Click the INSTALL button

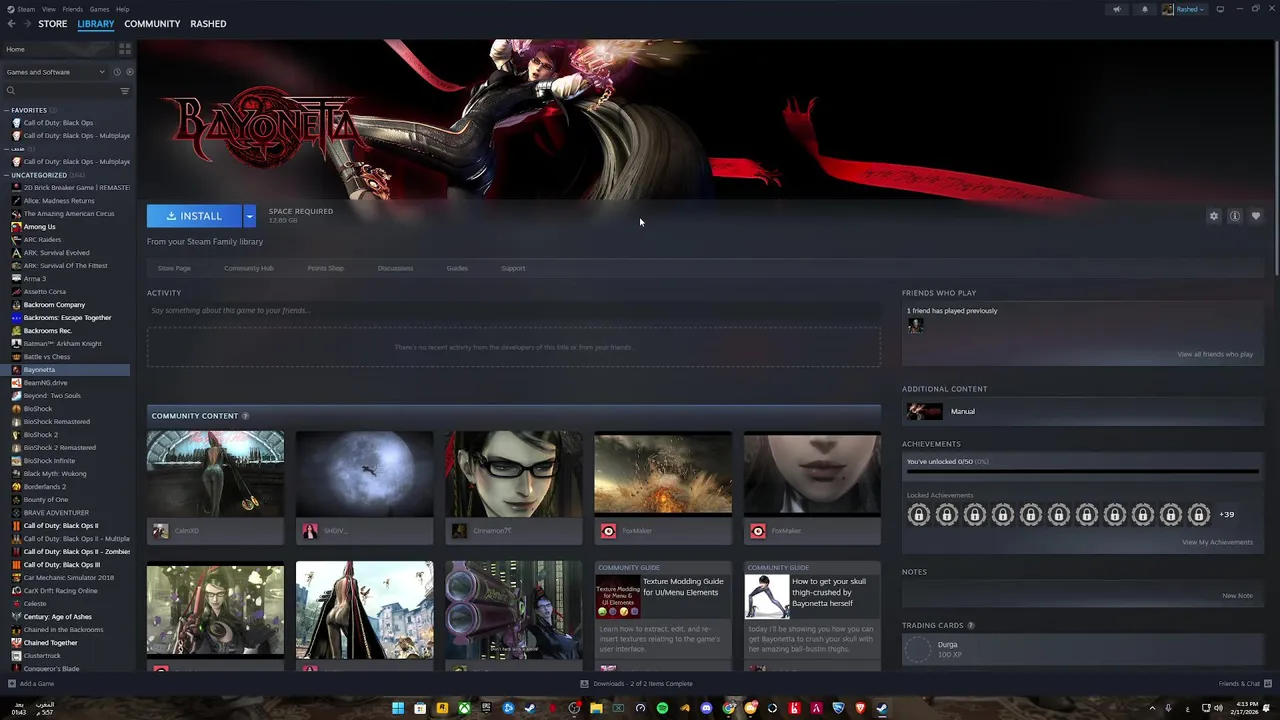[x=194, y=216]
